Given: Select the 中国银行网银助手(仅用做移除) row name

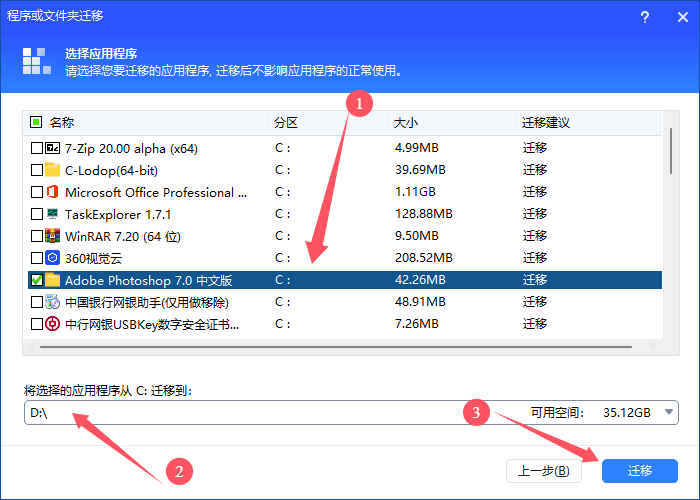Looking at the screenshot, I should pos(147,302).
